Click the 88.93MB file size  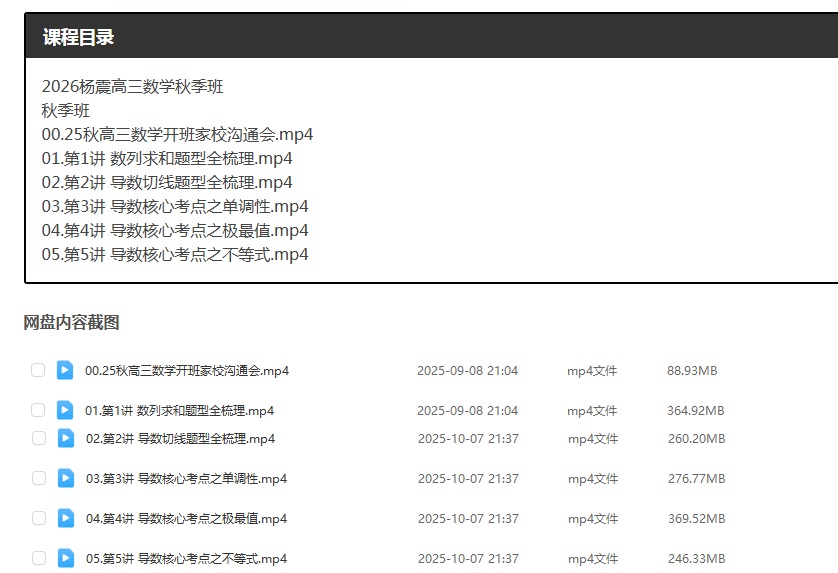point(692,370)
